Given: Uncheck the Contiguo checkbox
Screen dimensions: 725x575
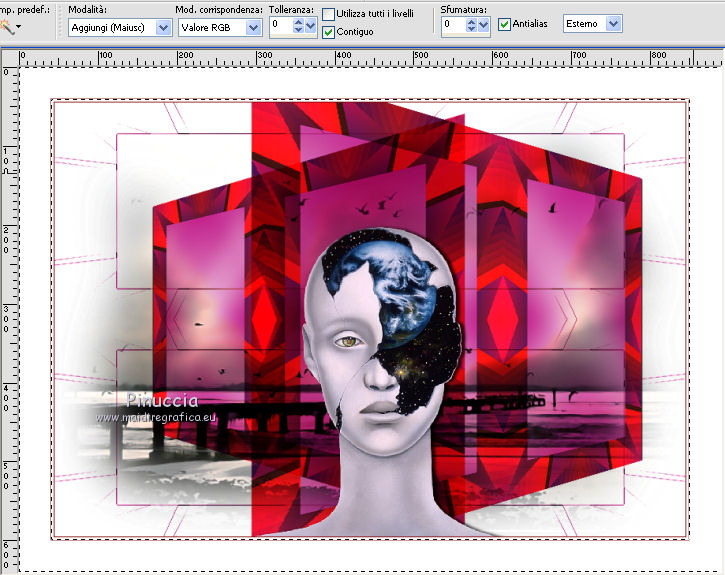Looking at the screenshot, I should (328, 32).
